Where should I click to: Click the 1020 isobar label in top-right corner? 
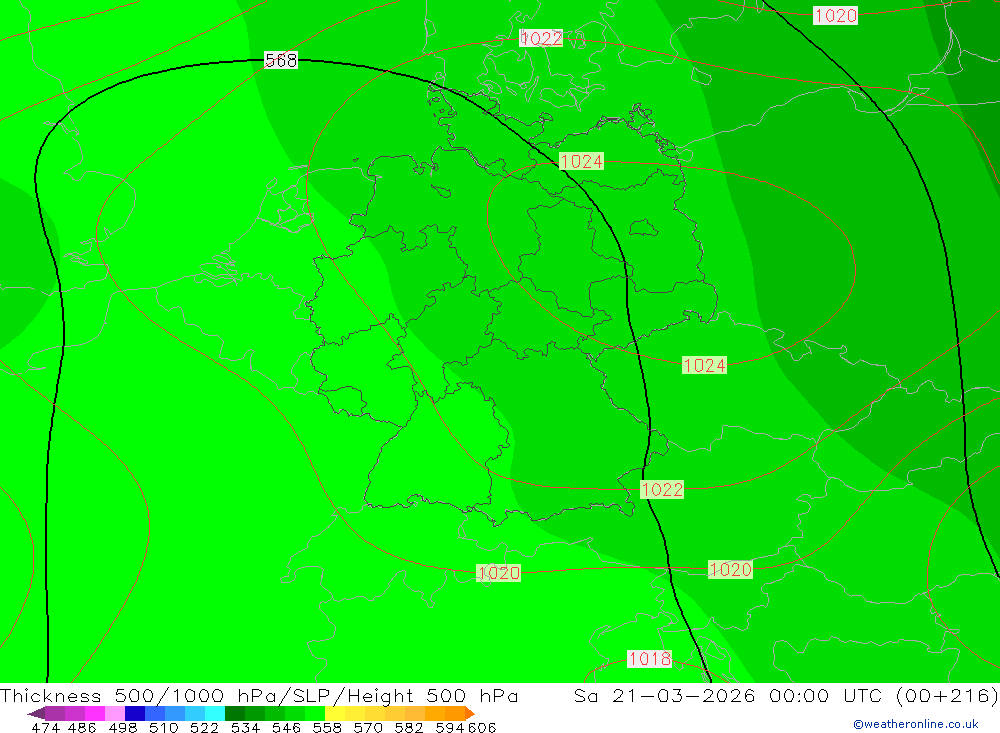[835, 15]
